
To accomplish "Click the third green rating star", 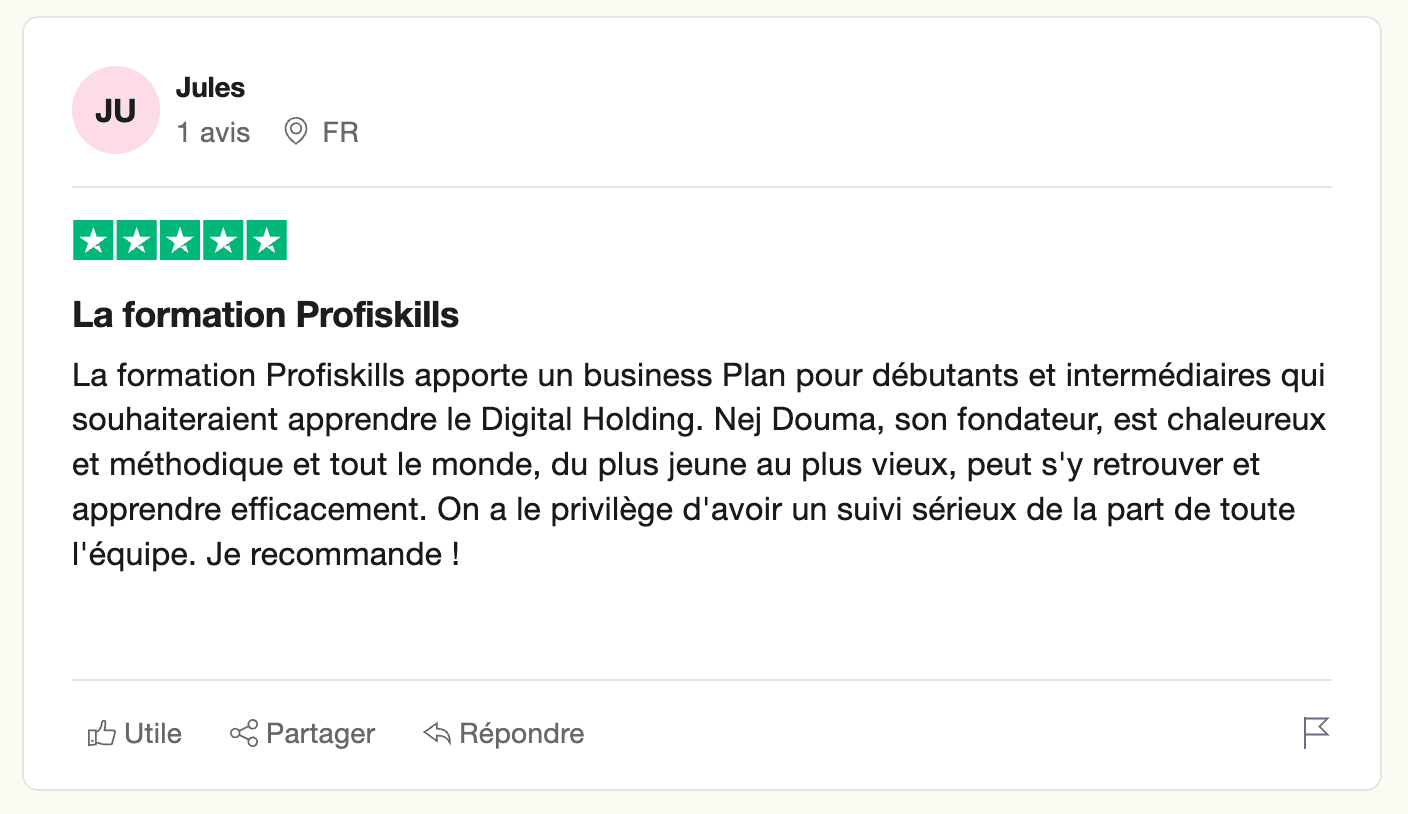I will pos(180,240).
